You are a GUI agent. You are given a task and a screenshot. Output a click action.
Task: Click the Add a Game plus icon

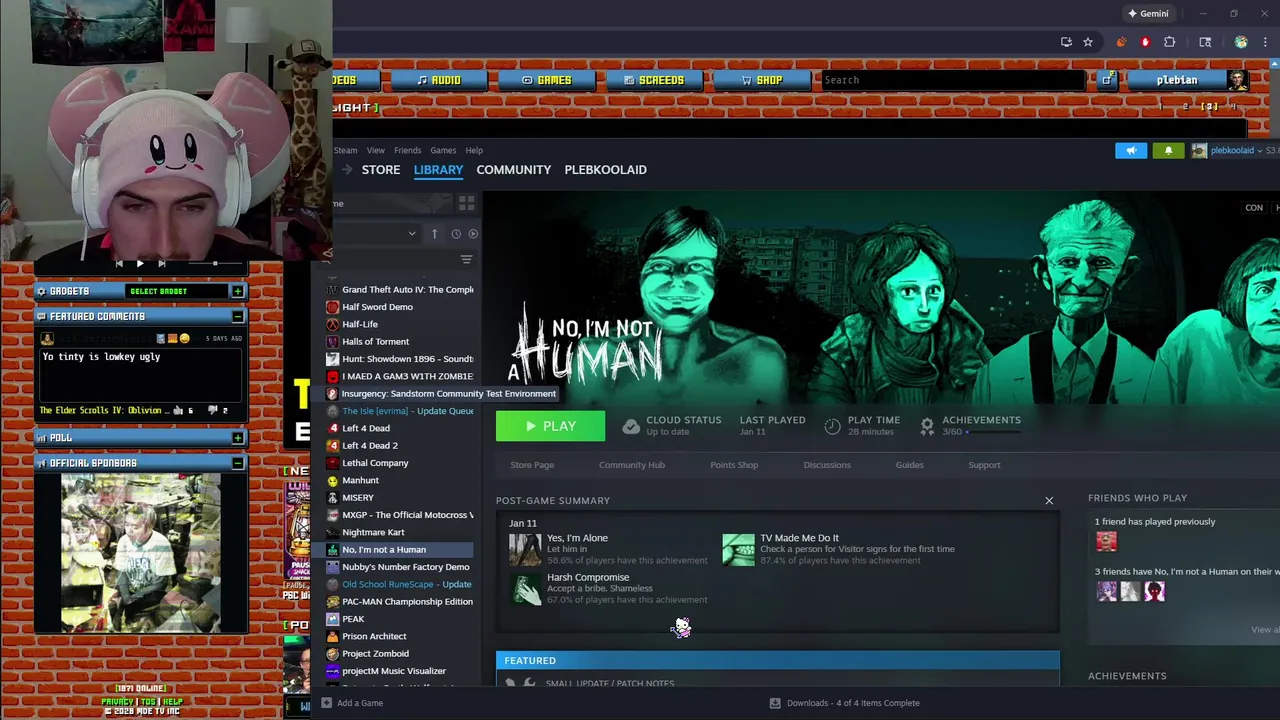(x=326, y=703)
